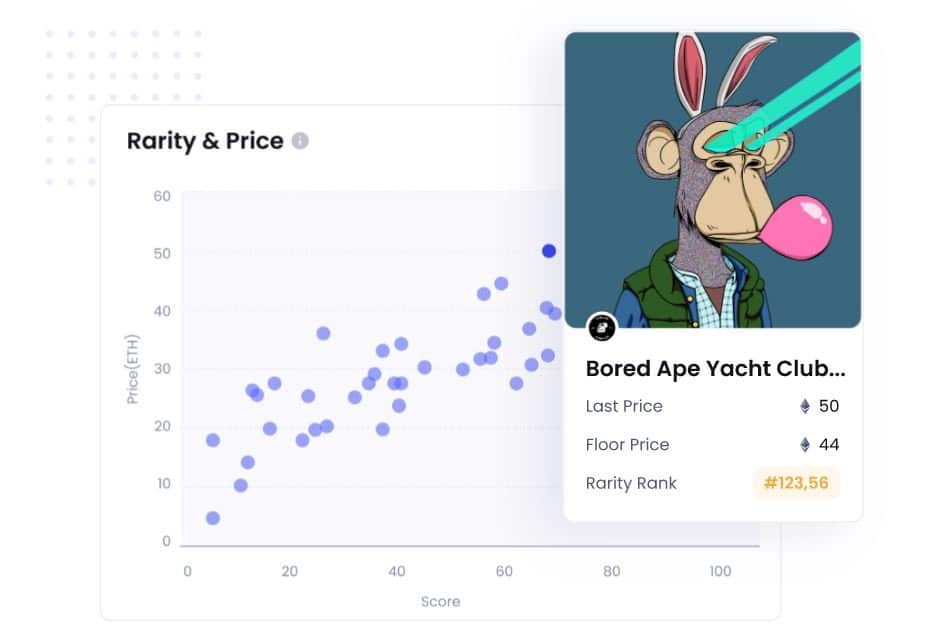Click the 60 tick on the Price axis
Image resolution: width=932 pixels, height=634 pixels.
(x=162, y=196)
